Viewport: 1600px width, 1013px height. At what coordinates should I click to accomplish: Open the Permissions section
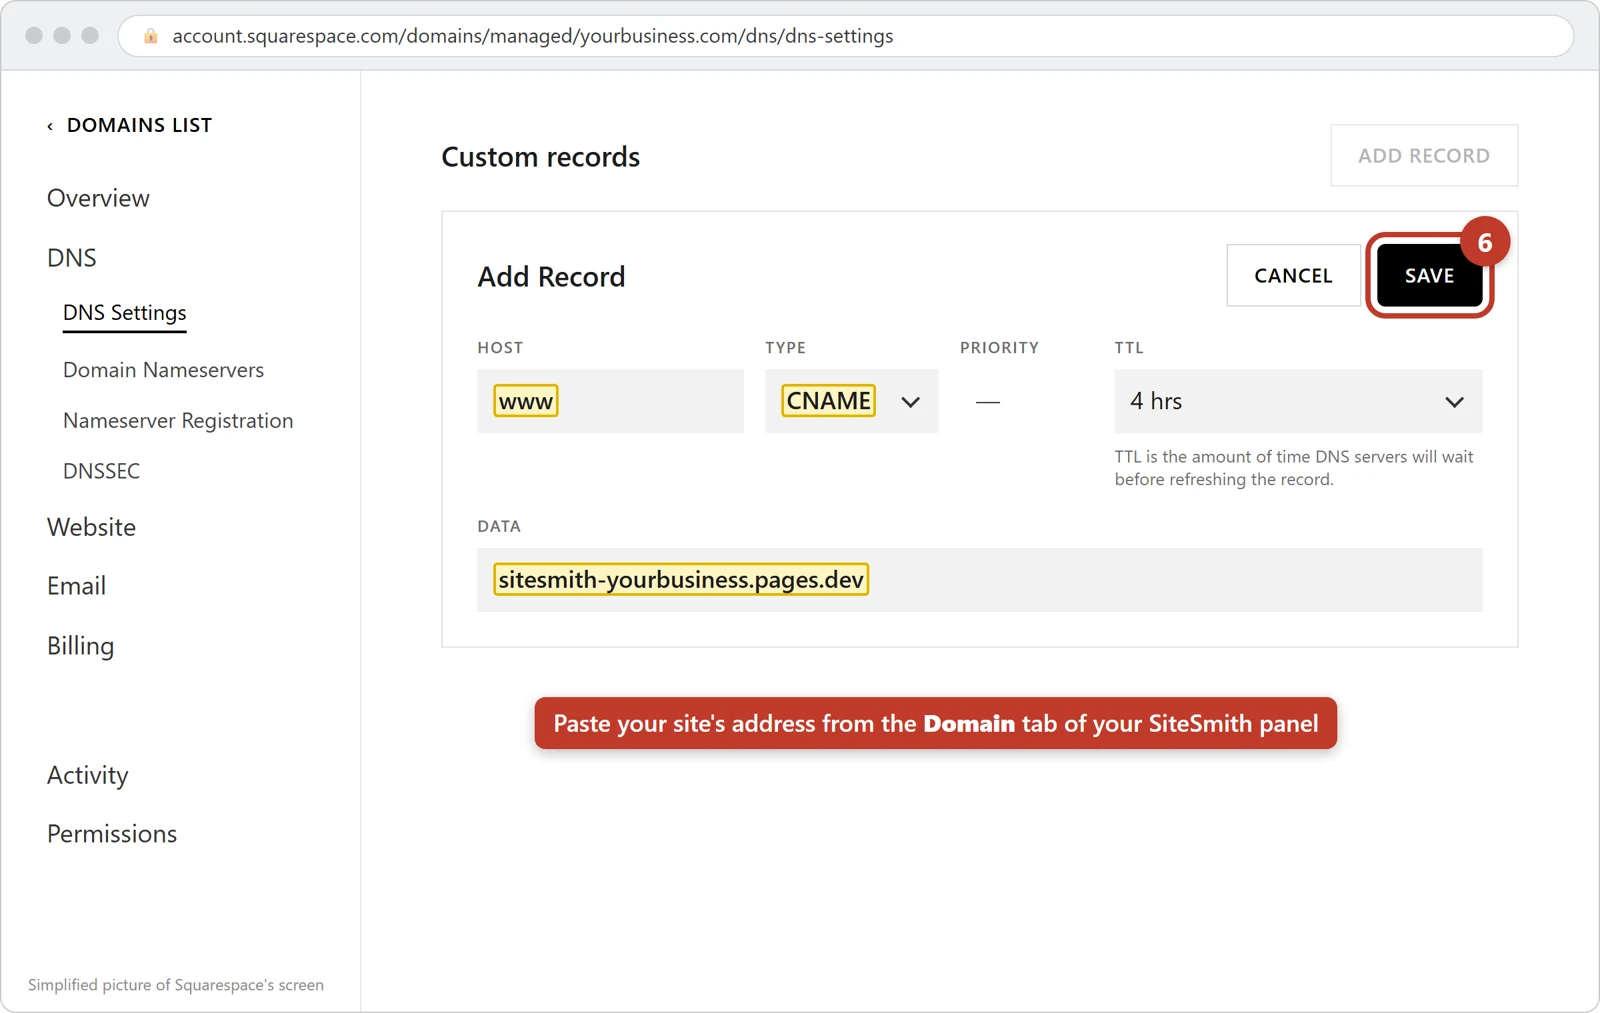coord(112,834)
